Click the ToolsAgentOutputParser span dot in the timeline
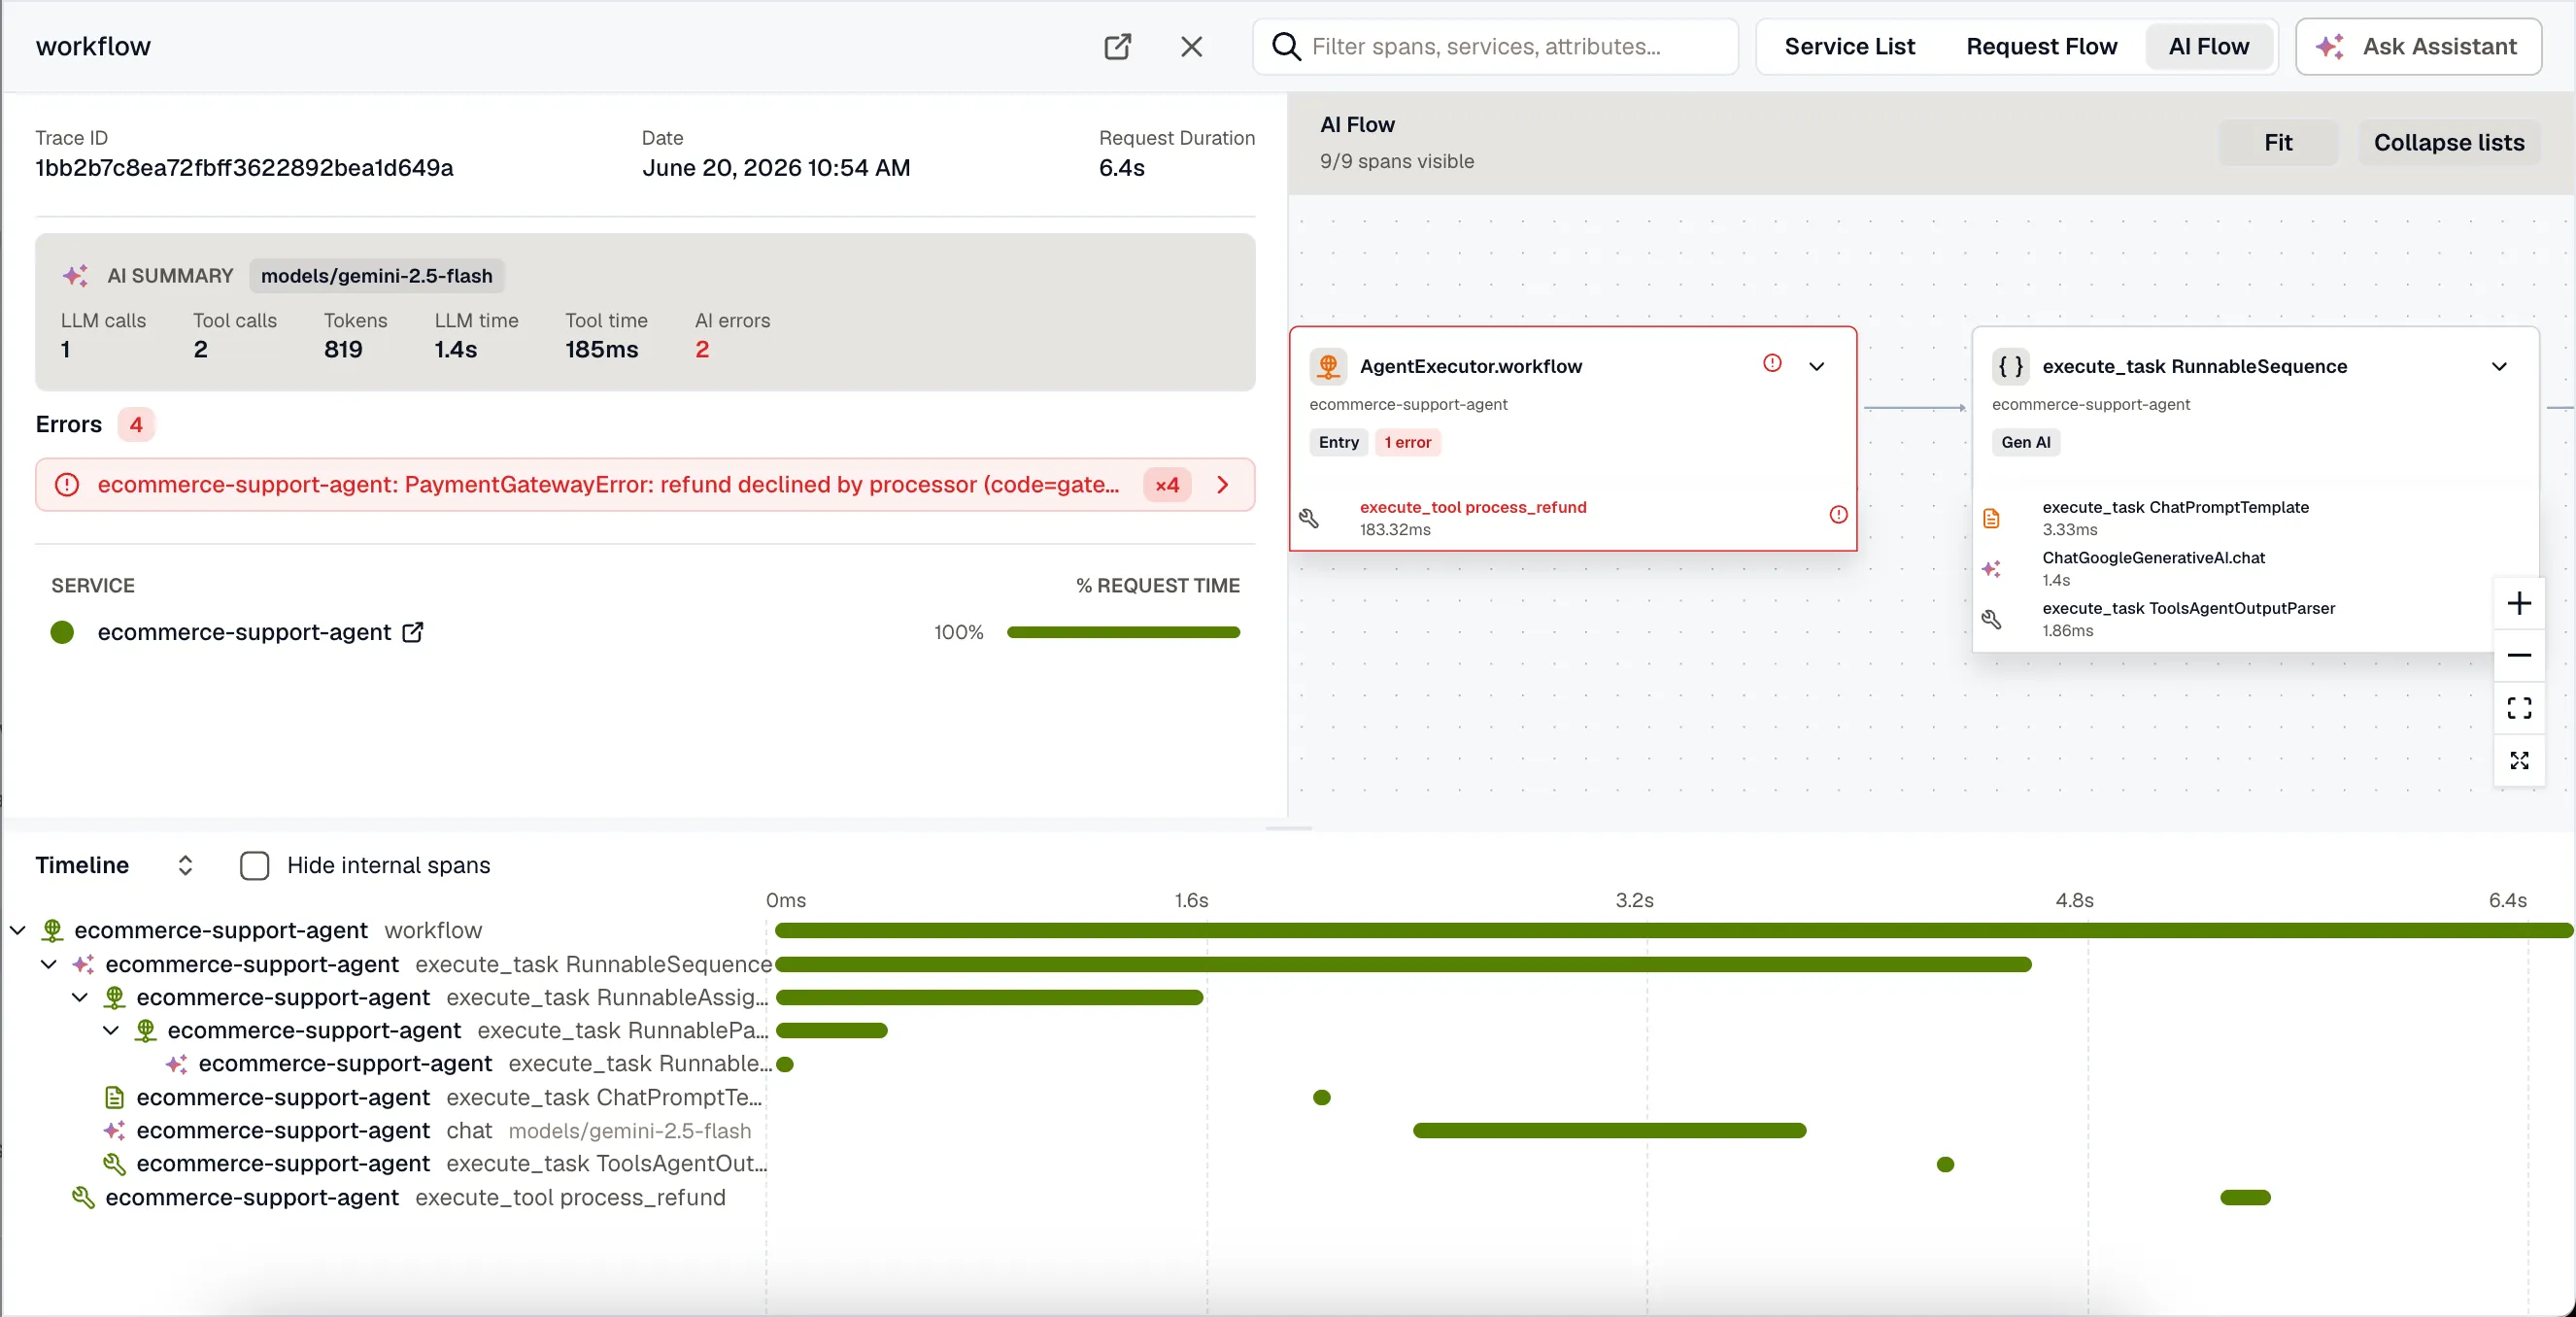Screen dimensions: 2576x1317 coord(1945,1164)
